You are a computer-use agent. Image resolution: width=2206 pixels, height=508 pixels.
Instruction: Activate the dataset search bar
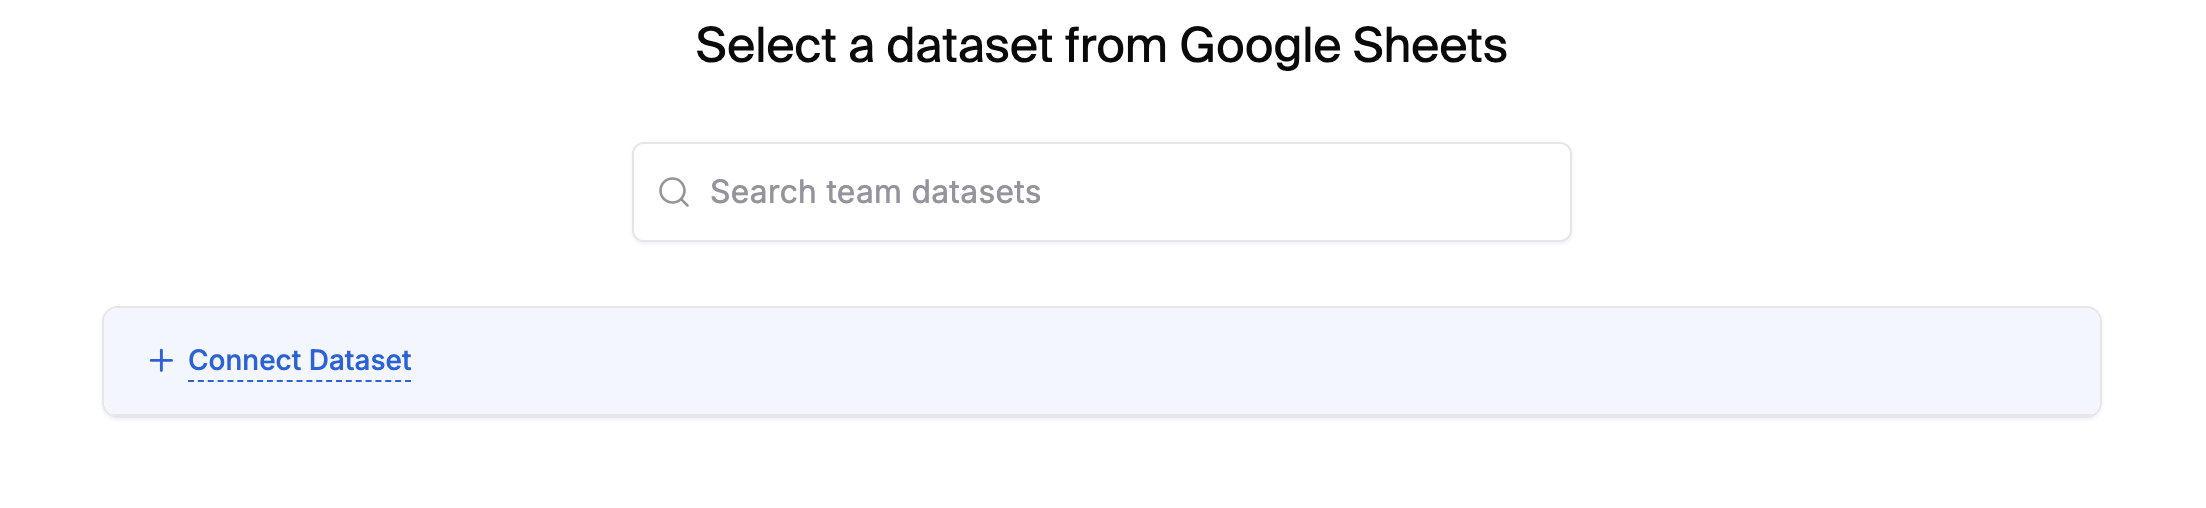point(1100,192)
